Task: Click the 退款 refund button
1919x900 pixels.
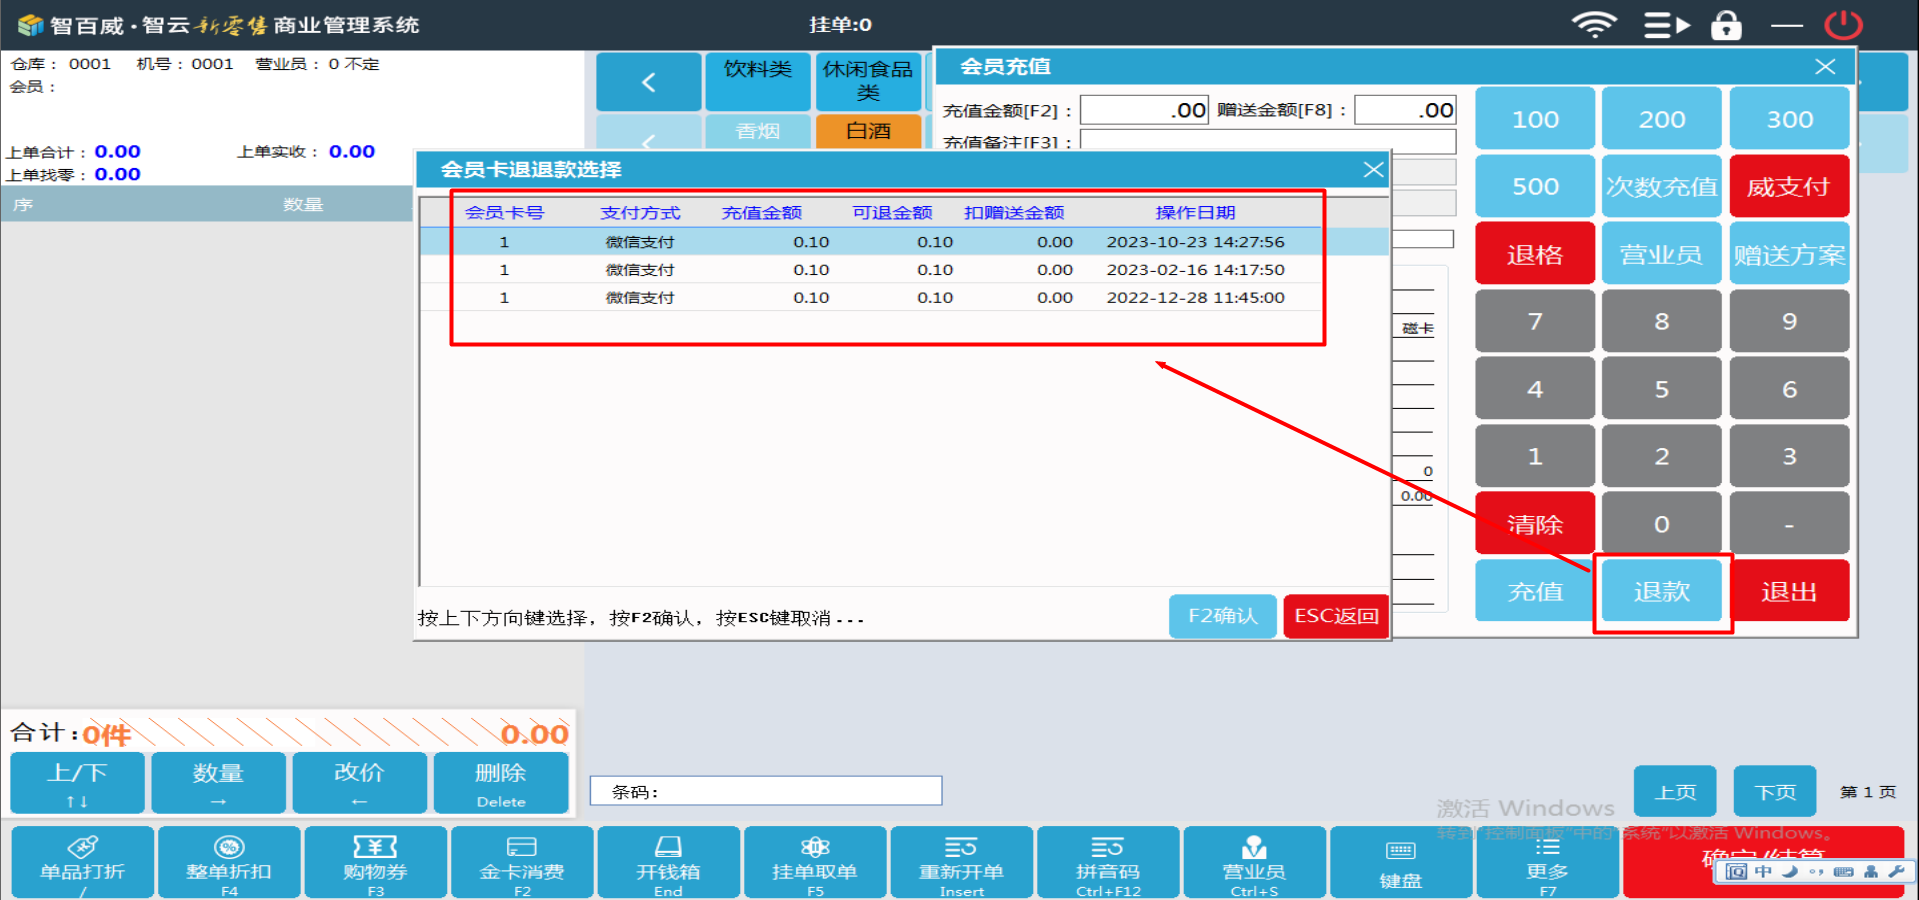Action: point(1661,592)
